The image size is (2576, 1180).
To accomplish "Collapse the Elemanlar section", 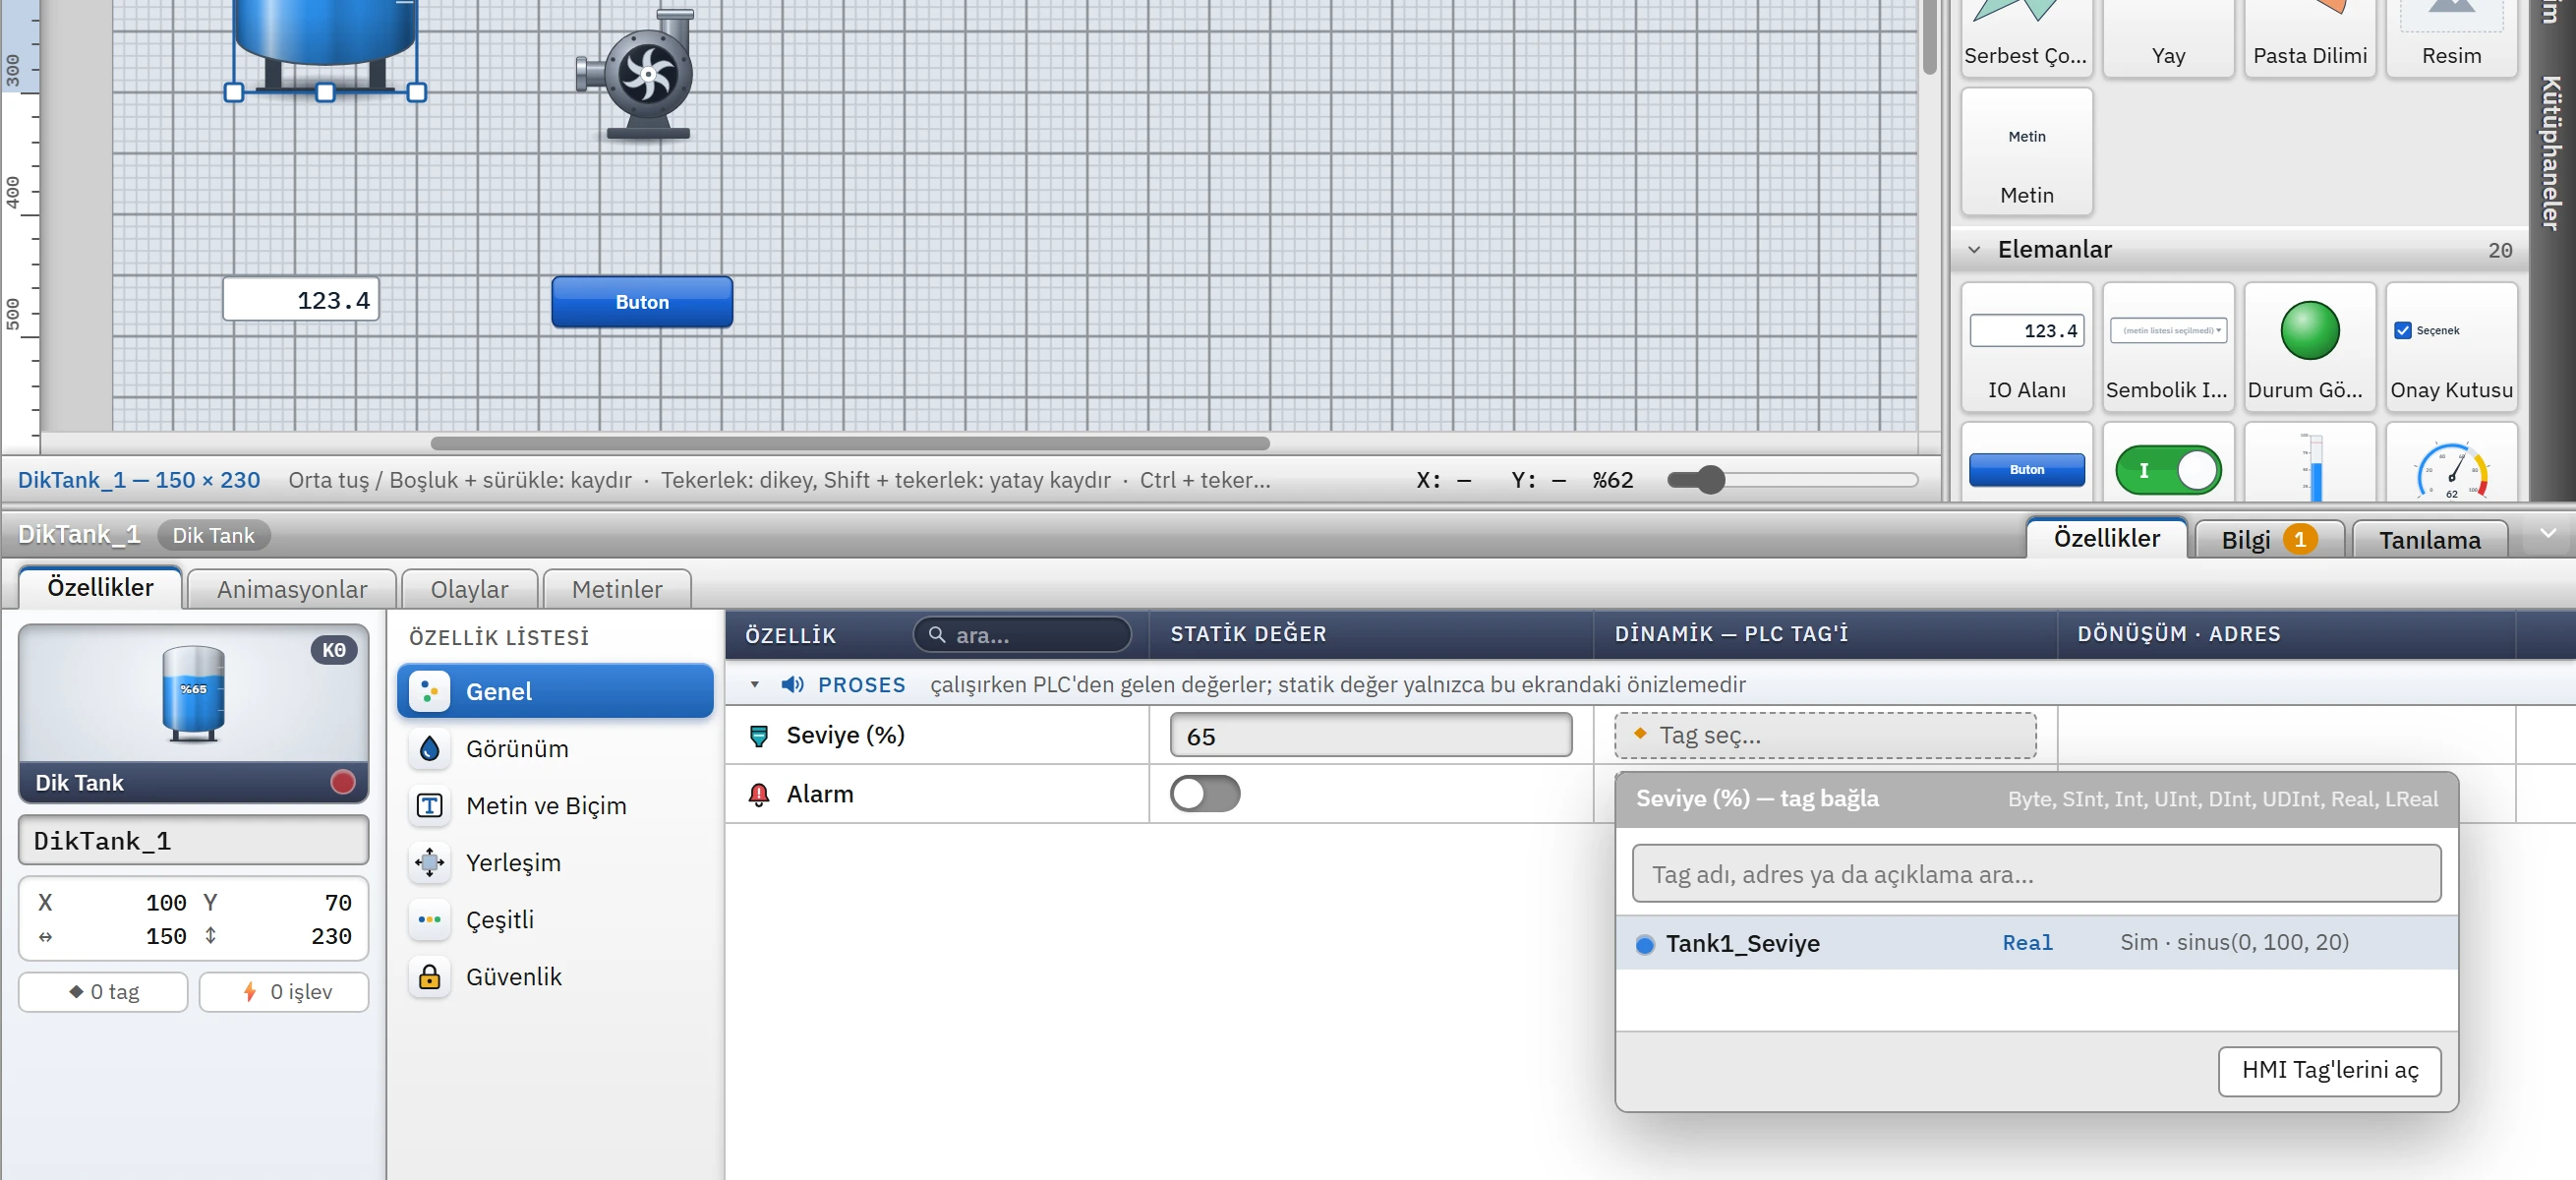I will pos(1974,249).
